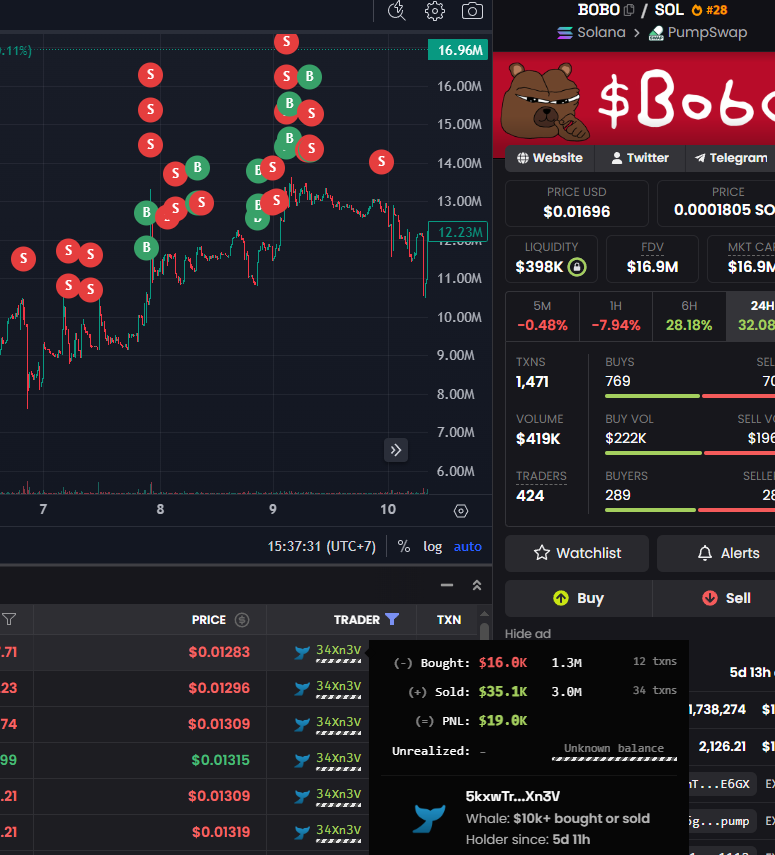Image resolution: width=775 pixels, height=855 pixels.
Task: Open chart time axis settings icon
Action: coord(461,511)
